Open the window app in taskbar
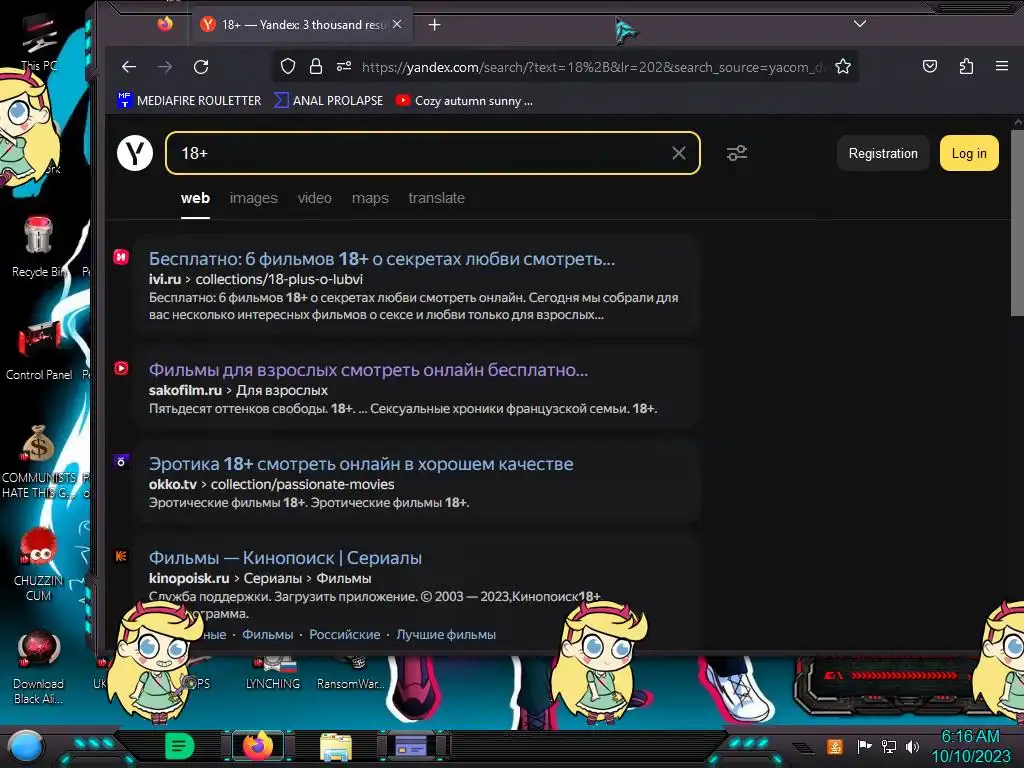The image size is (1024, 768). pyautogui.click(x=411, y=747)
